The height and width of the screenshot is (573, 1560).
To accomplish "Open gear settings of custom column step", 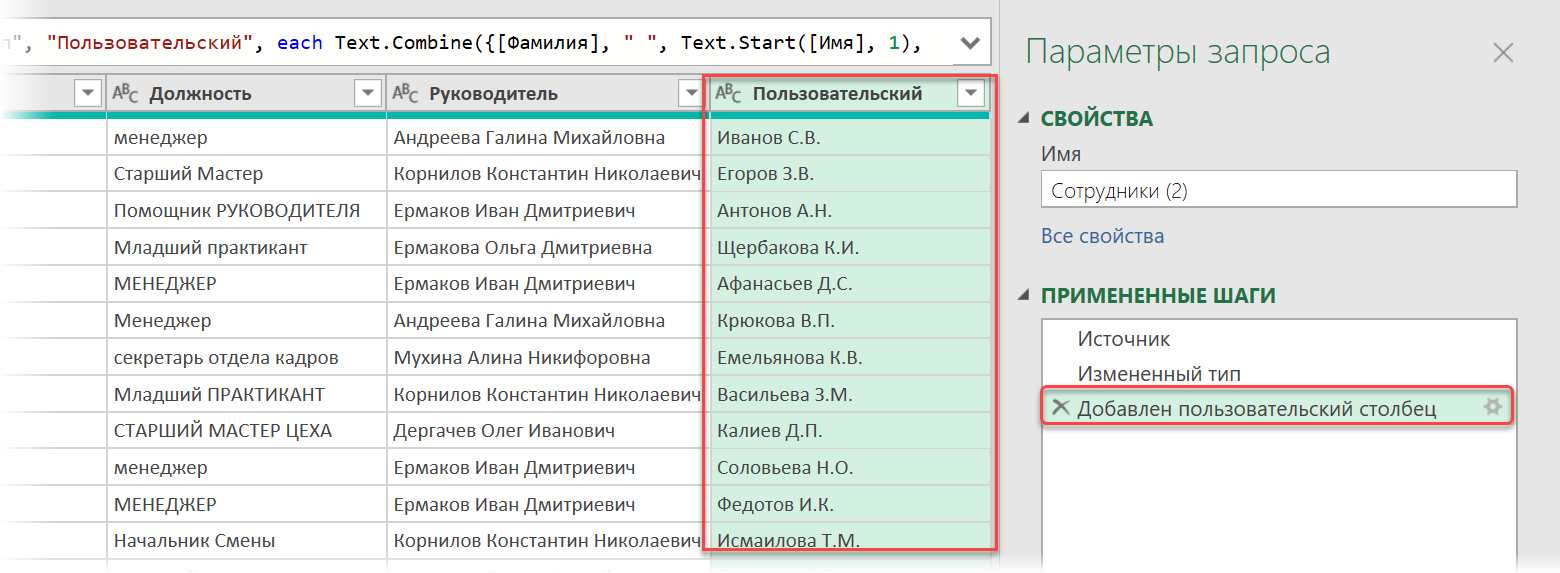I will [x=1493, y=407].
